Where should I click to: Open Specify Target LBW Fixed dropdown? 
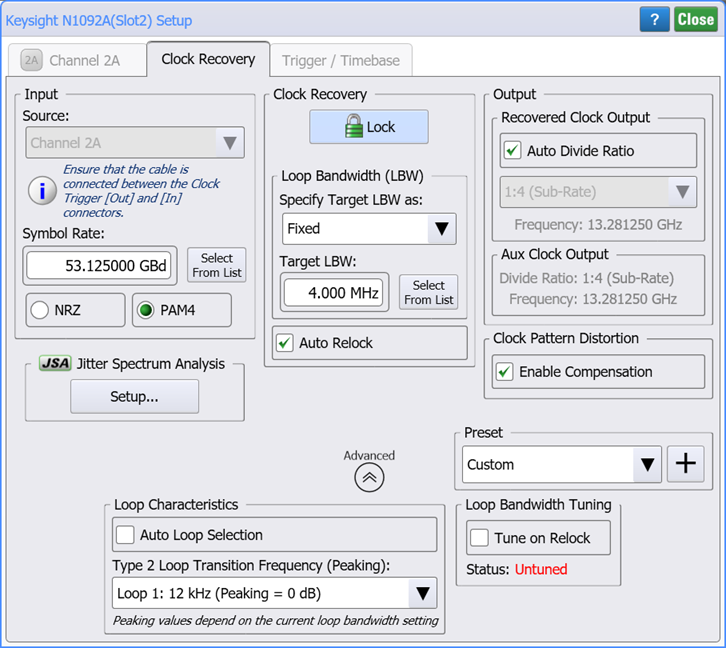click(x=369, y=229)
